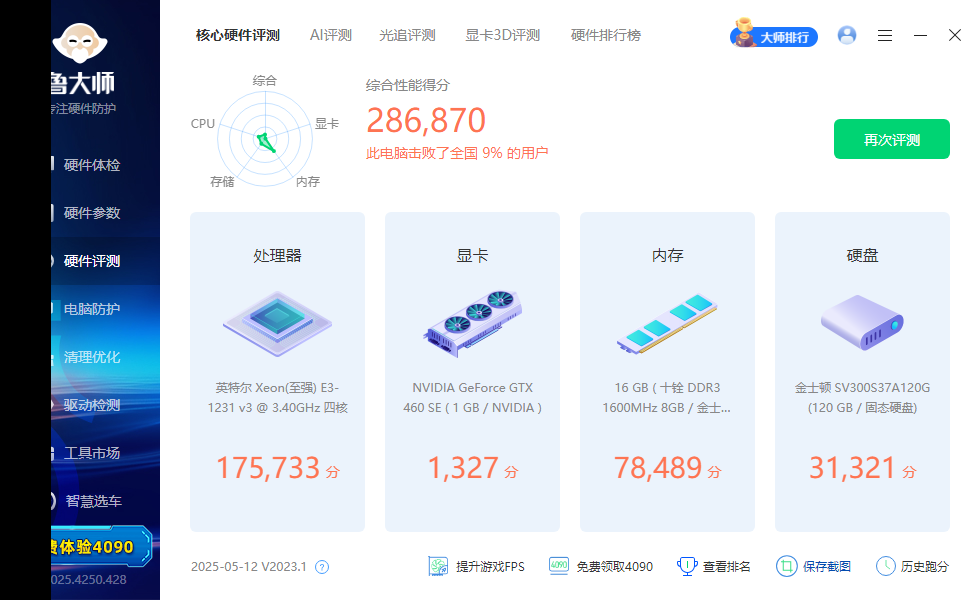Viewport: 980px width, 600px height.
Task: Click the radar performance chart
Action: point(265,139)
